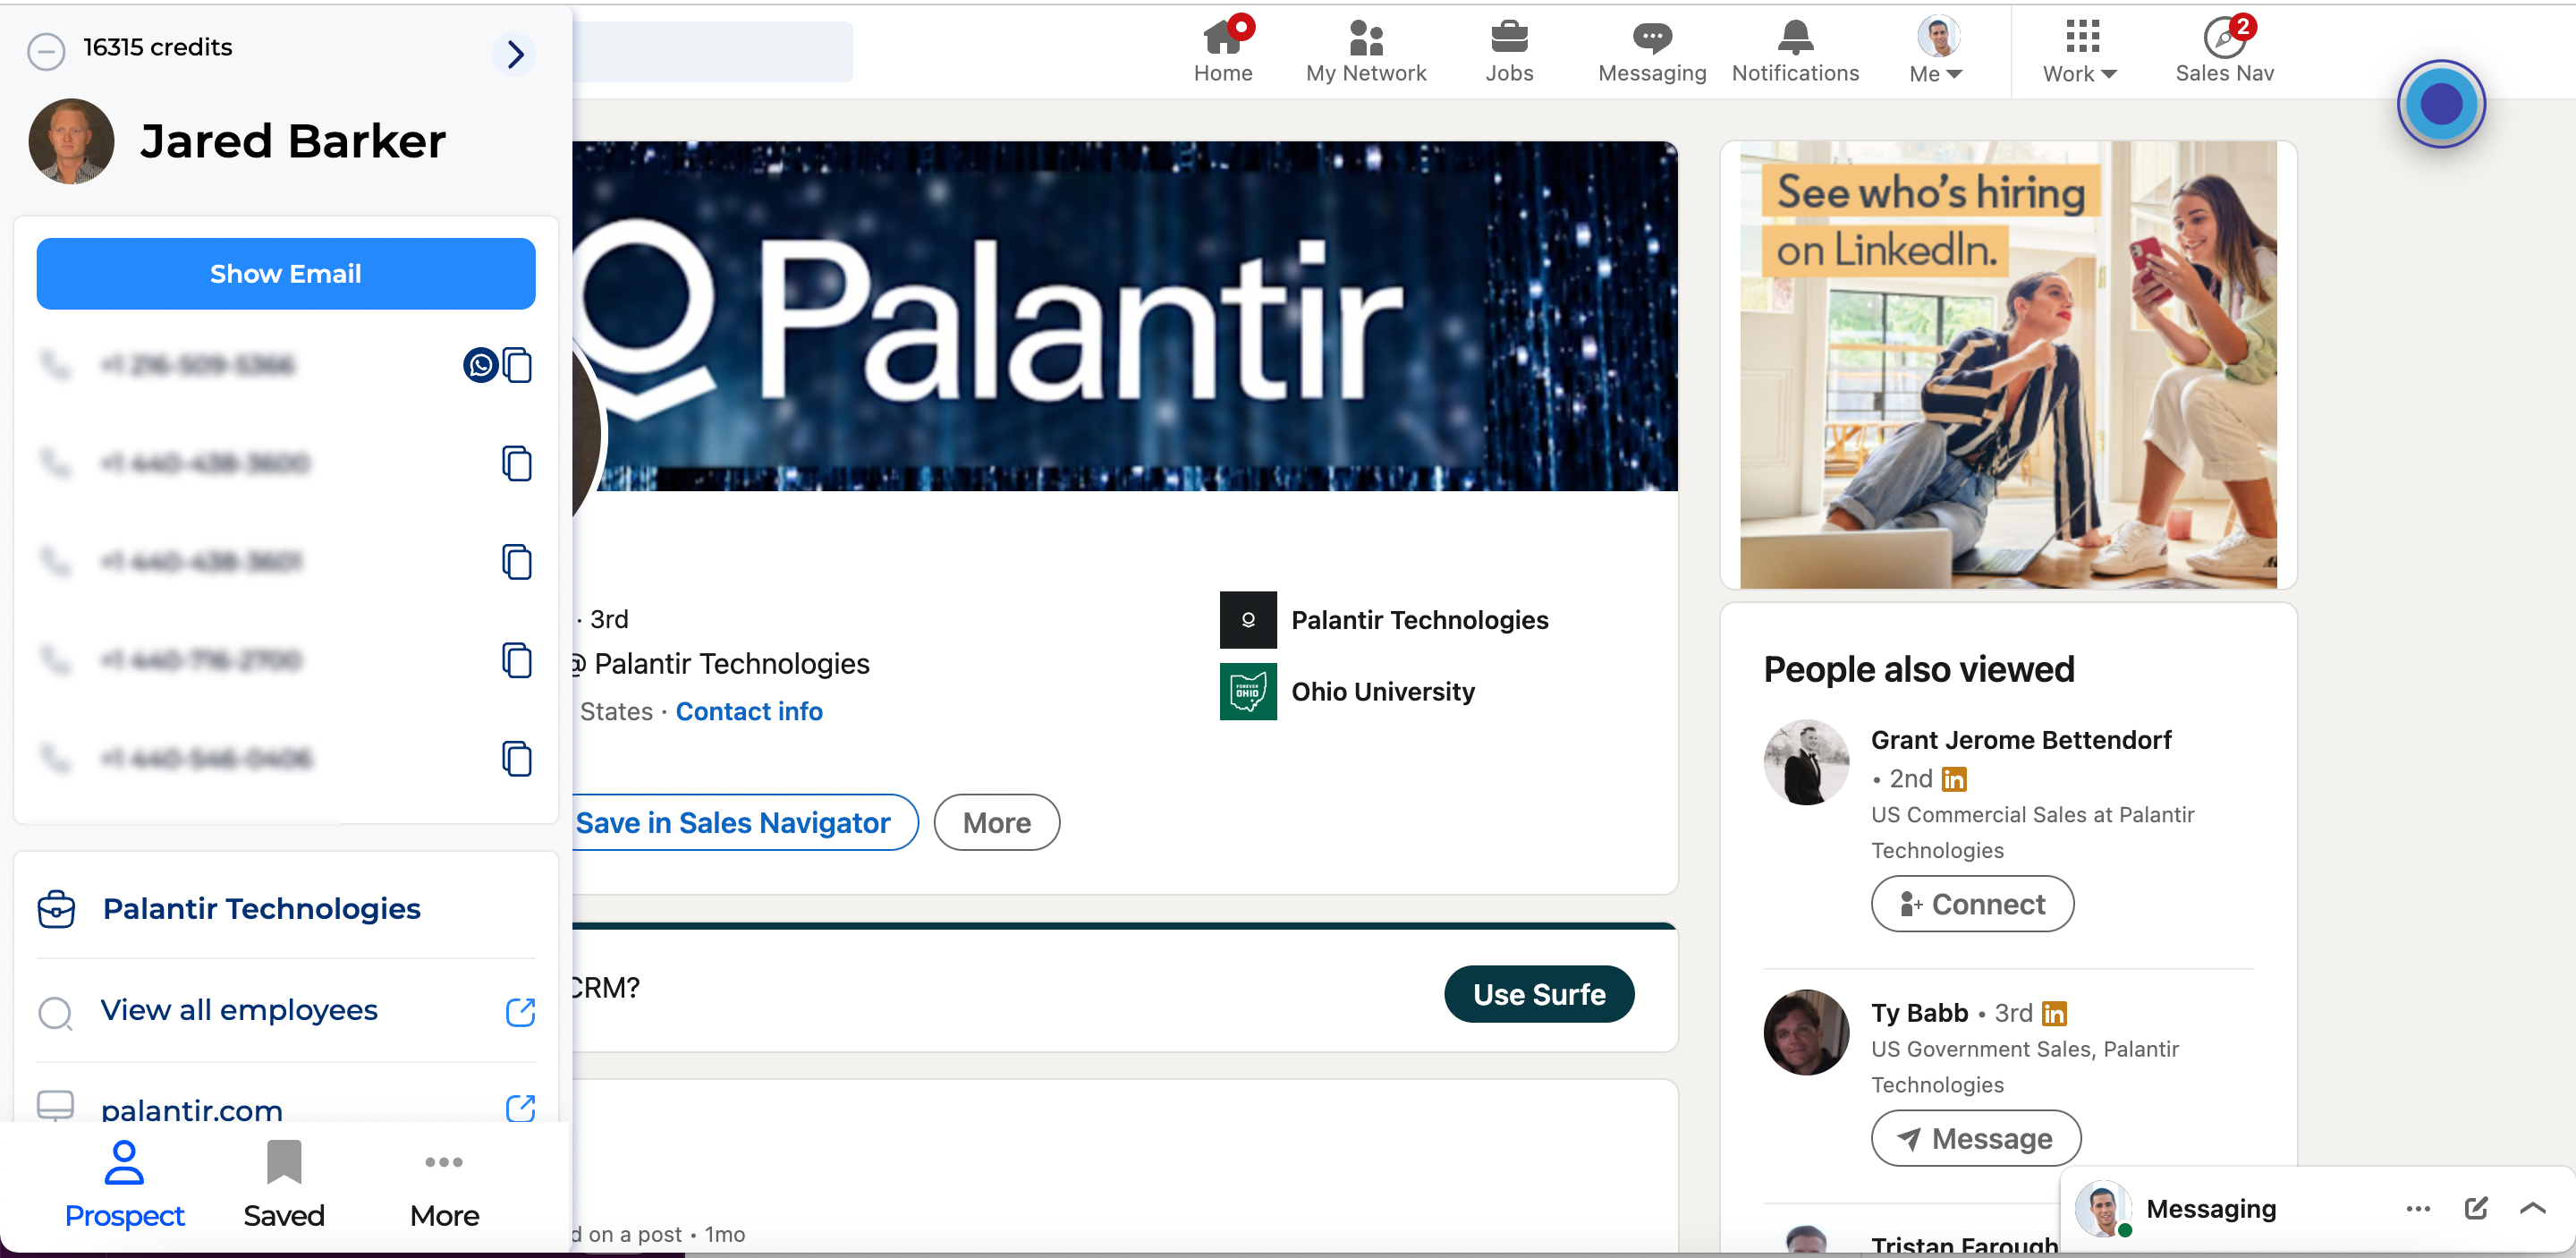Click the Palantir banner image
The width and height of the screenshot is (2576, 1258).
pos(1125,316)
